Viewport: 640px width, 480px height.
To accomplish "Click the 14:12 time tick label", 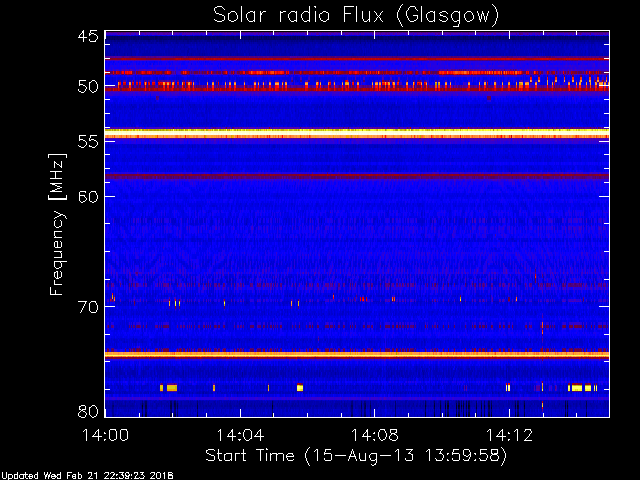I will [509, 435].
